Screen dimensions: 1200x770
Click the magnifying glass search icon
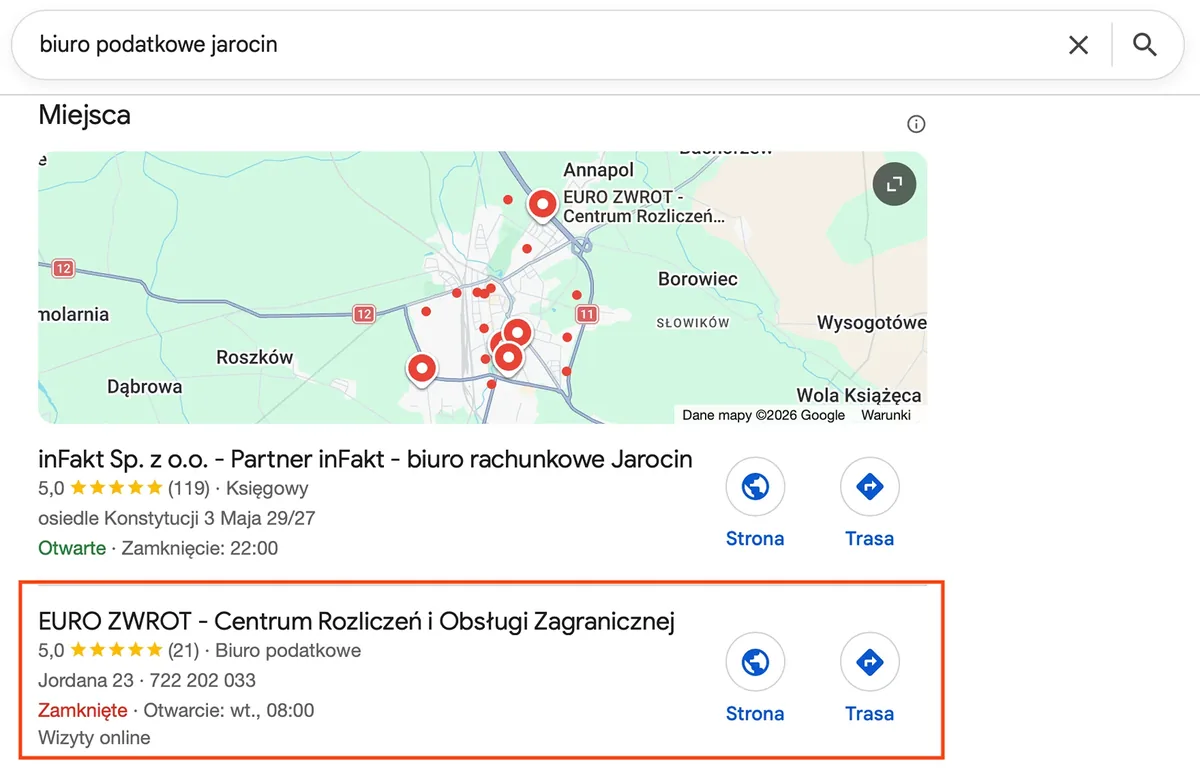(x=1145, y=45)
